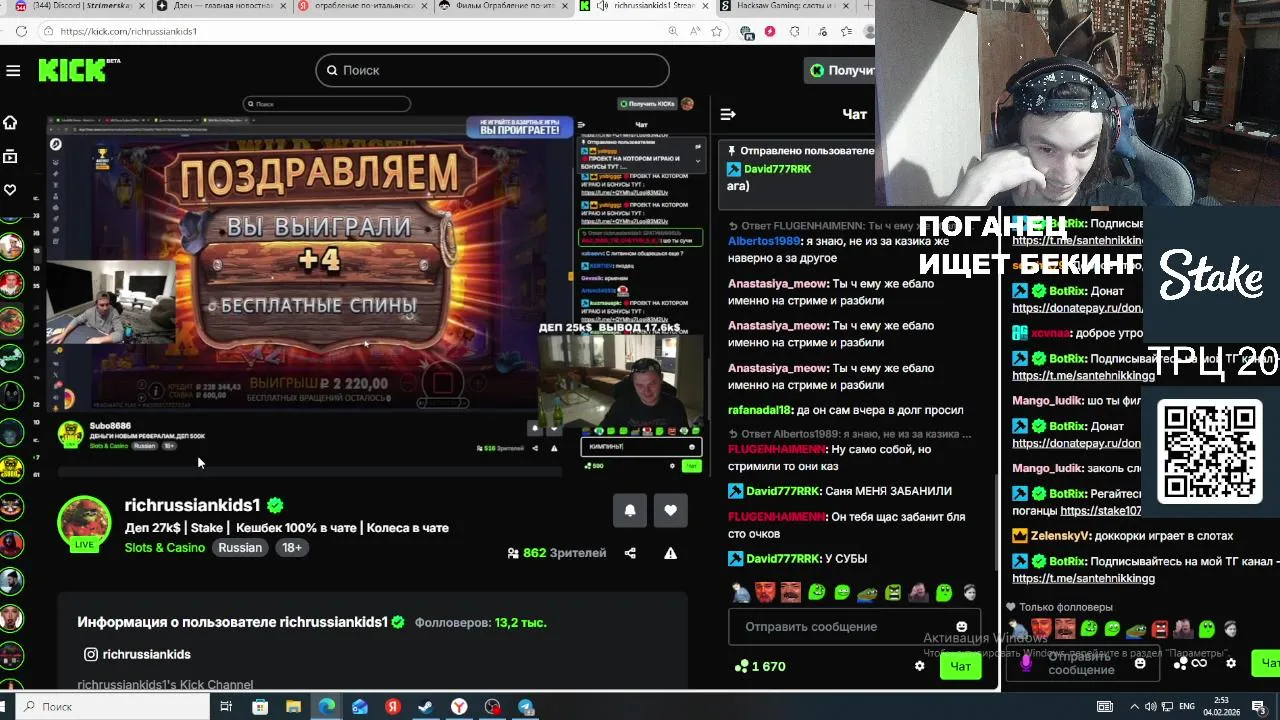The height and width of the screenshot is (720, 1280).
Task: Open the notification center icon
Action: coord(1259,707)
